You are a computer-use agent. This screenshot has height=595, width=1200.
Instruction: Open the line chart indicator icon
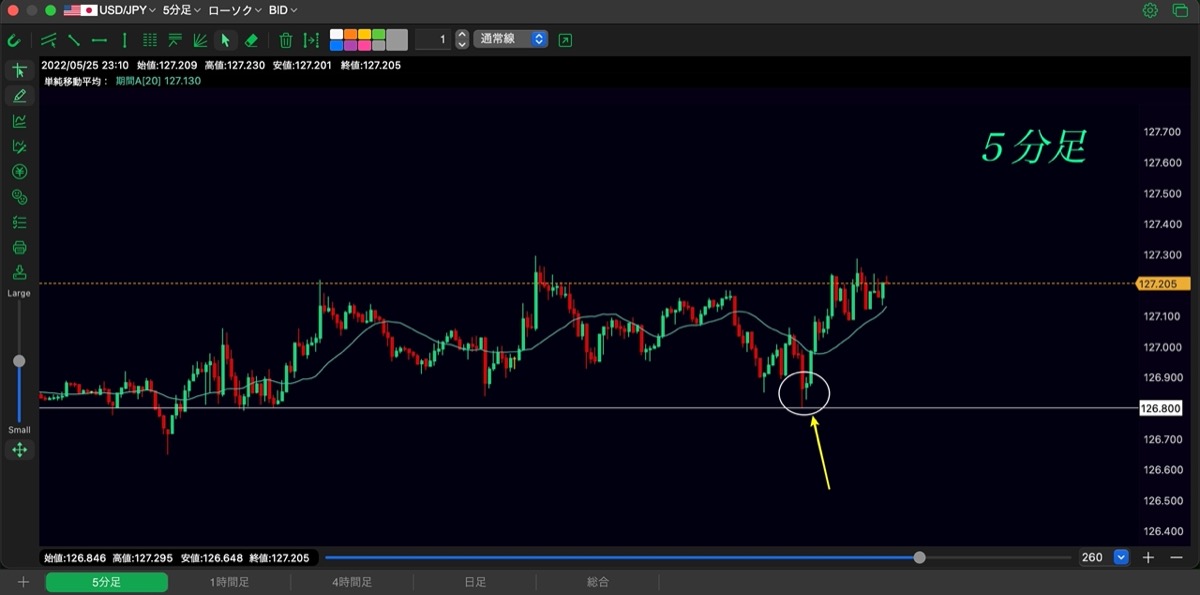click(x=19, y=121)
